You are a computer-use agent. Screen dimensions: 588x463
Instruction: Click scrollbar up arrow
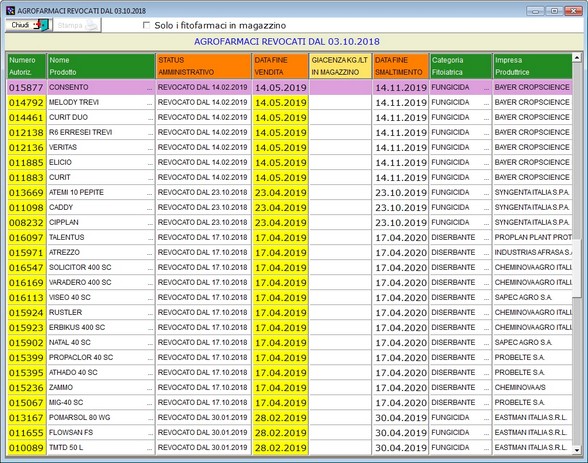[577, 57]
